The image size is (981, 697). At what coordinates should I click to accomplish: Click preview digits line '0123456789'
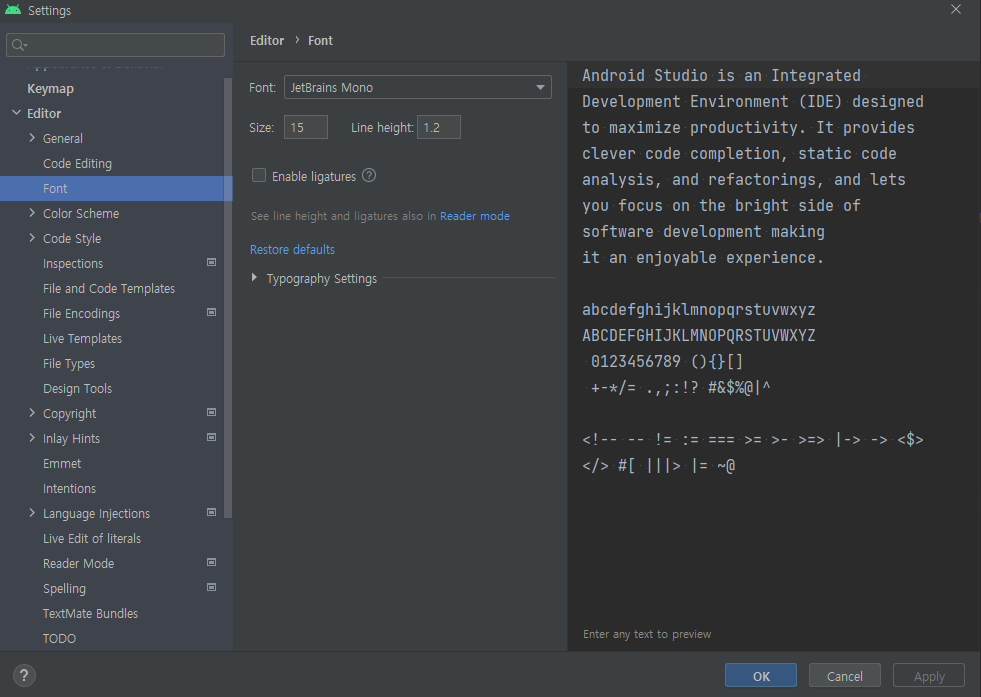636,362
